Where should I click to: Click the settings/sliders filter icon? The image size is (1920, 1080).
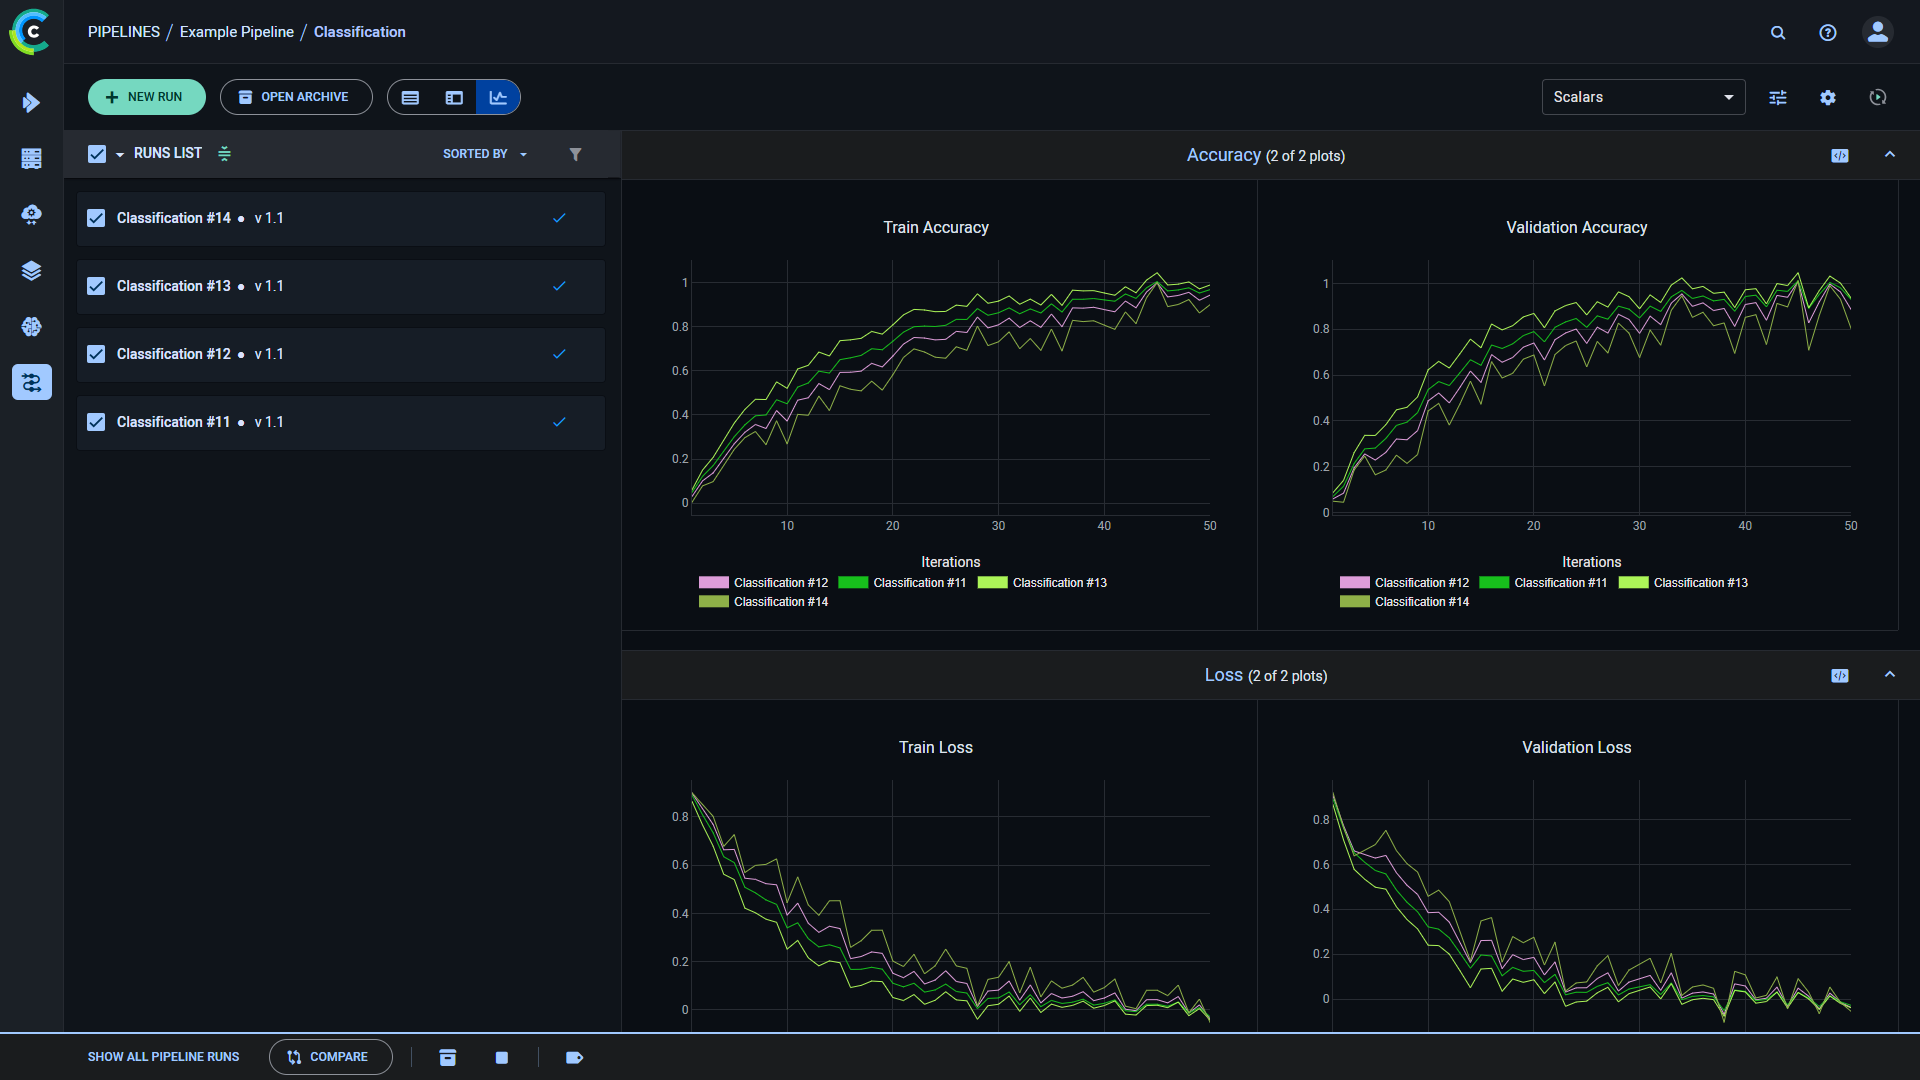pos(1778,98)
